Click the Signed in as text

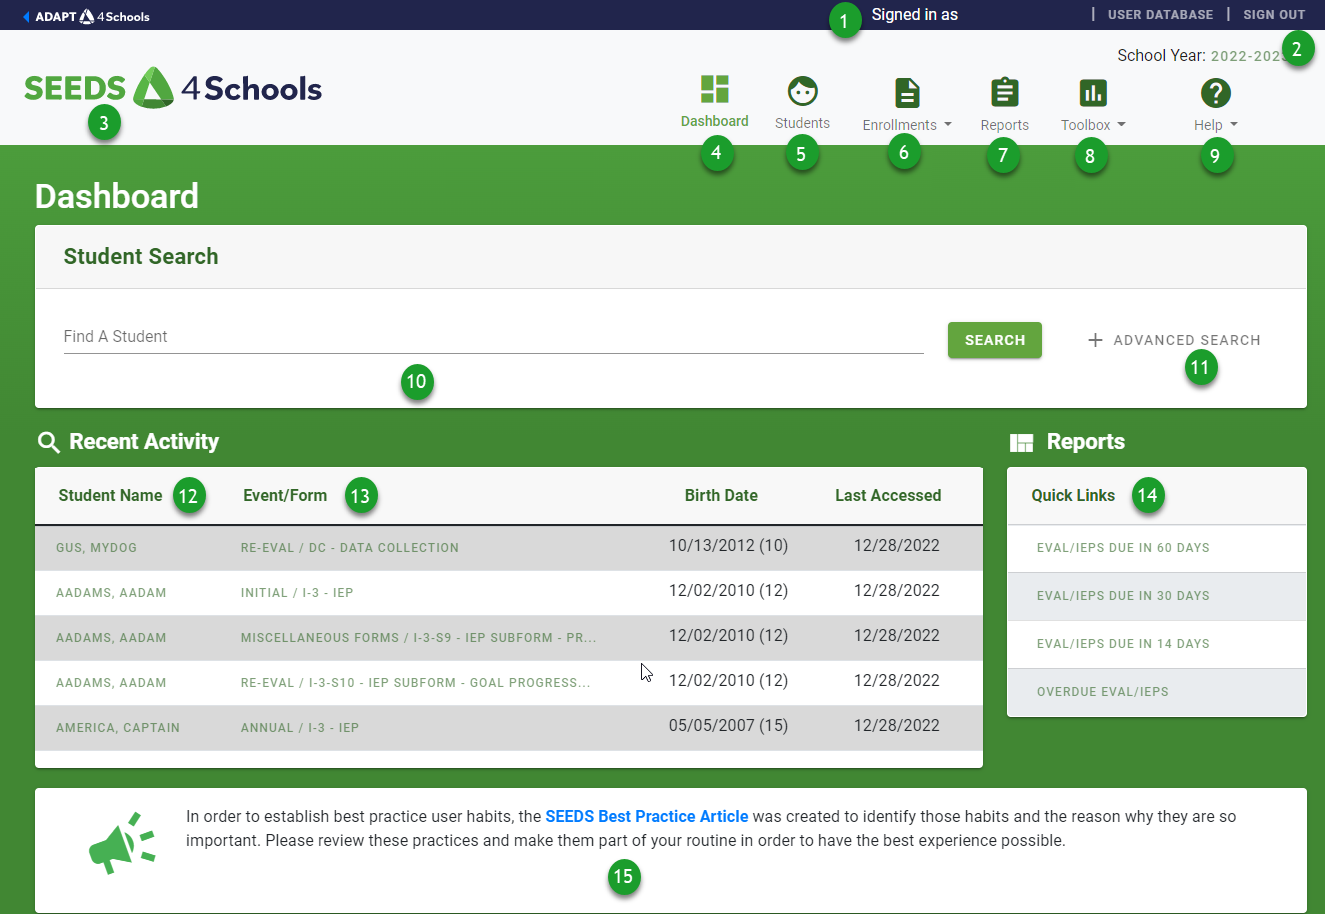point(914,15)
